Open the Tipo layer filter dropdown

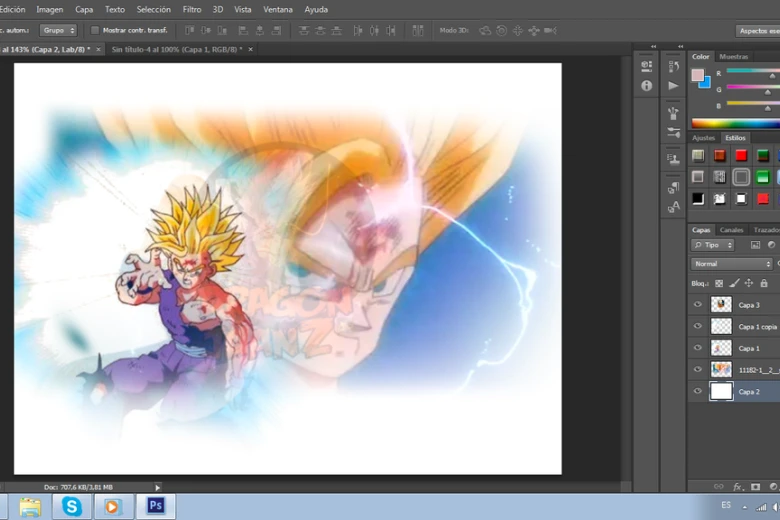712,245
